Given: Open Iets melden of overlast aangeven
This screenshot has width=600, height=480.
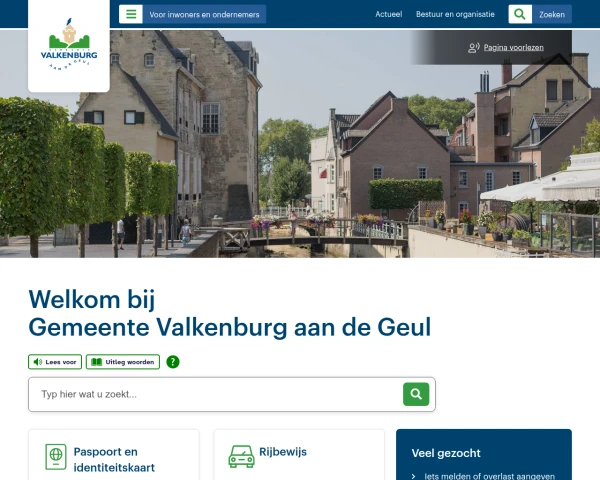Looking at the screenshot, I should point(489,476).
